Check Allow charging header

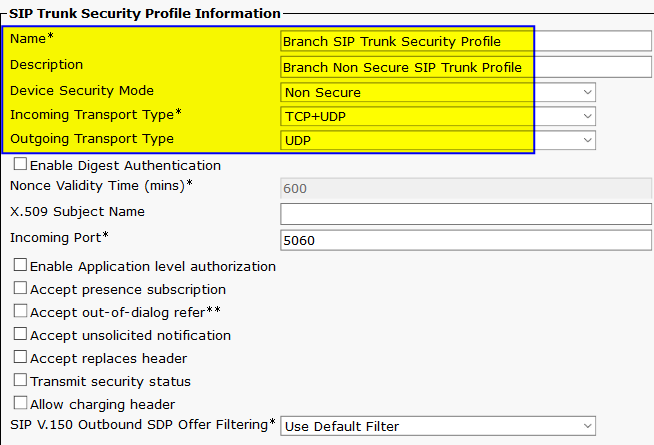20,402
